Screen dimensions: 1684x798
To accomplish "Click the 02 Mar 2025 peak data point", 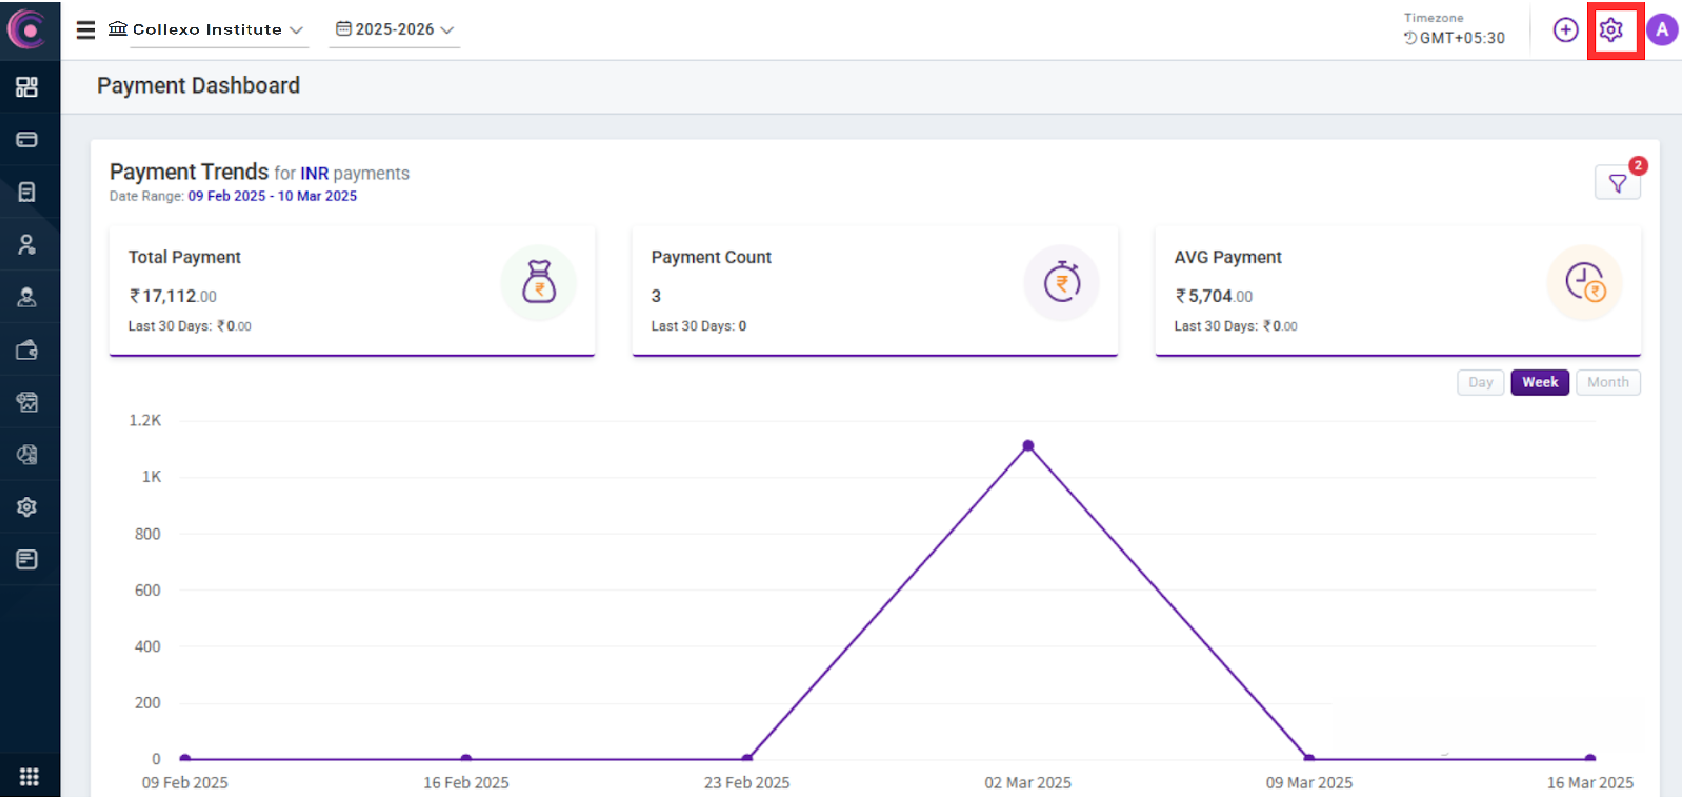I will [x=1028, y=446].
